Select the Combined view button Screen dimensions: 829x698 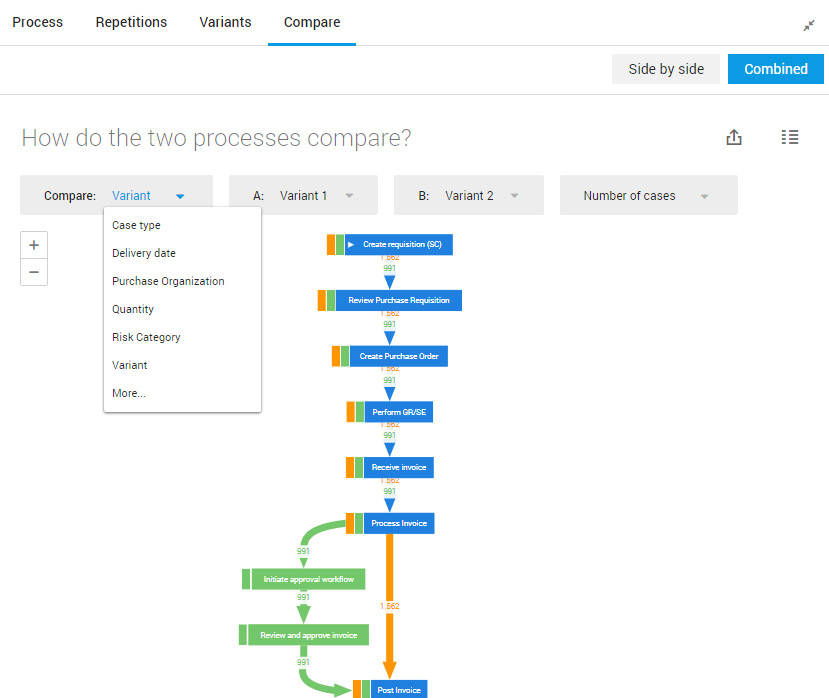[776, 69]
